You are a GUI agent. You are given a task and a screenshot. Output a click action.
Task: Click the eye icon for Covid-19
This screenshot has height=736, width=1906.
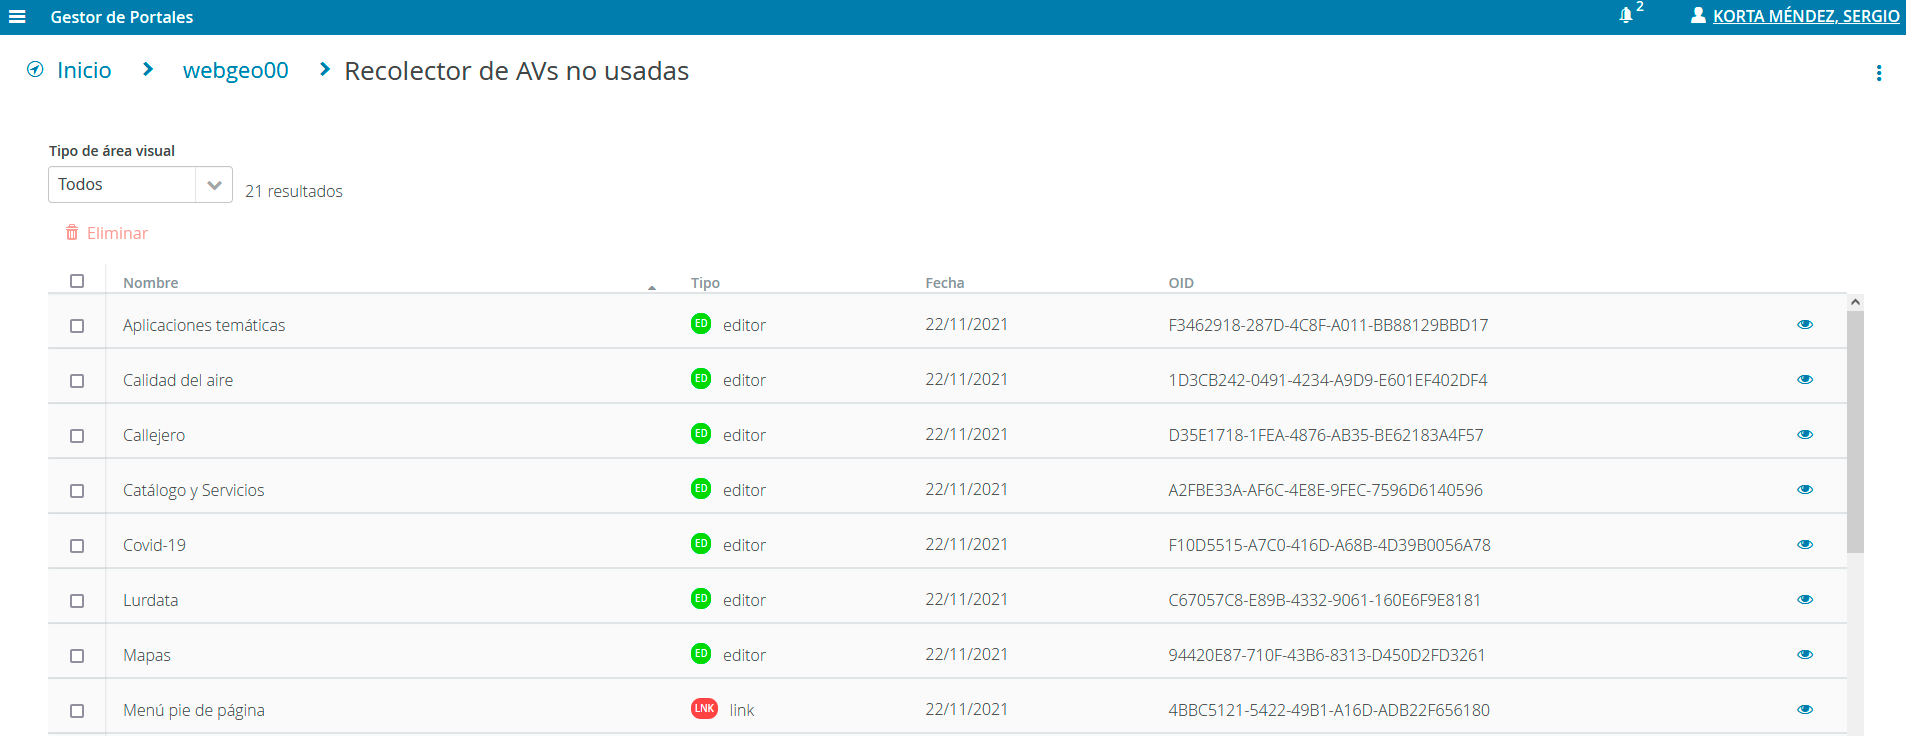1804,545
